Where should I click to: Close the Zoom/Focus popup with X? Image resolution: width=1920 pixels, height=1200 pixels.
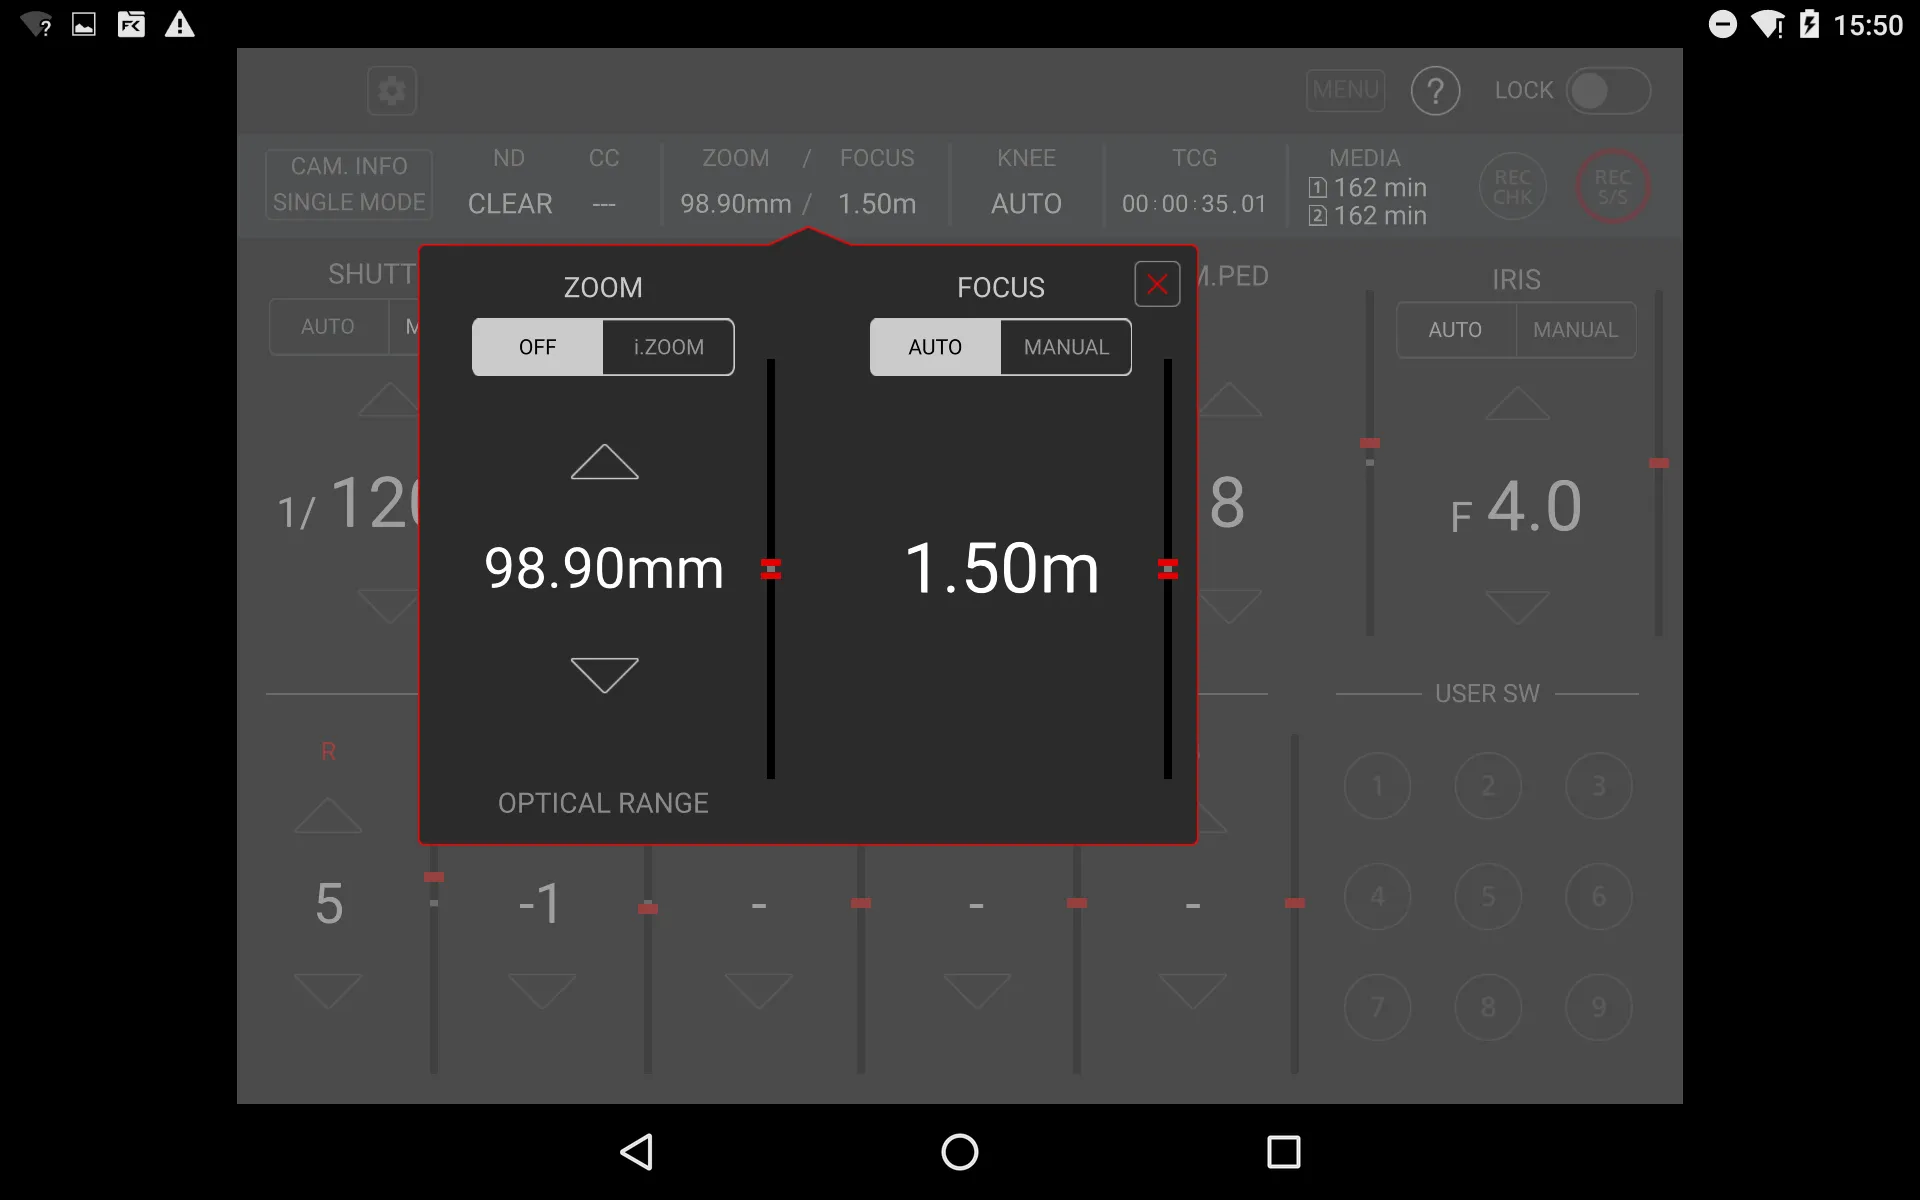1157,285
